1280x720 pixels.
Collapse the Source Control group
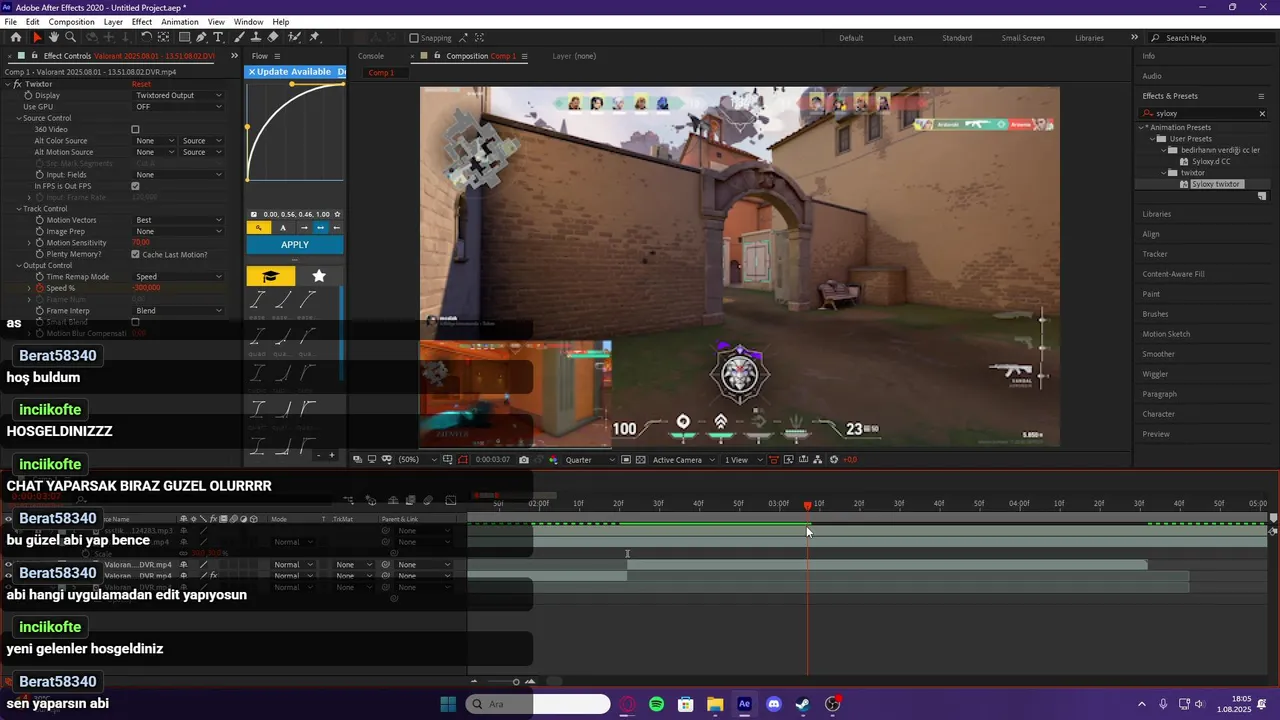[19, 118]
